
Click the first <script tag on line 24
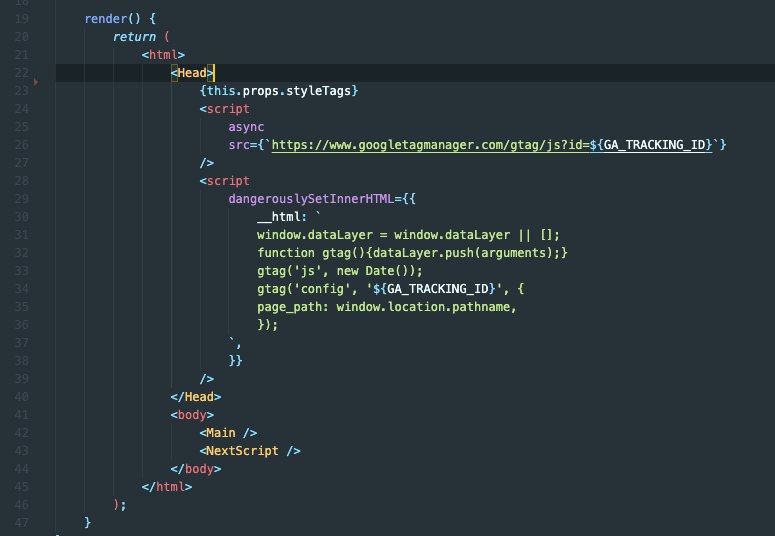224,109
